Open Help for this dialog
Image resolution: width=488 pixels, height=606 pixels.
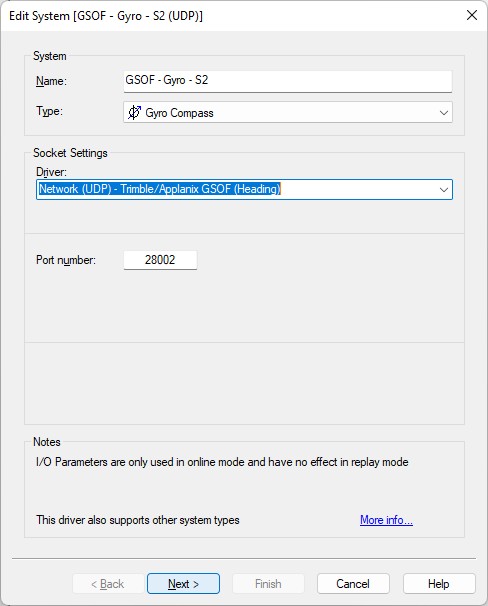pyautogui.click(x=439, y=584)
